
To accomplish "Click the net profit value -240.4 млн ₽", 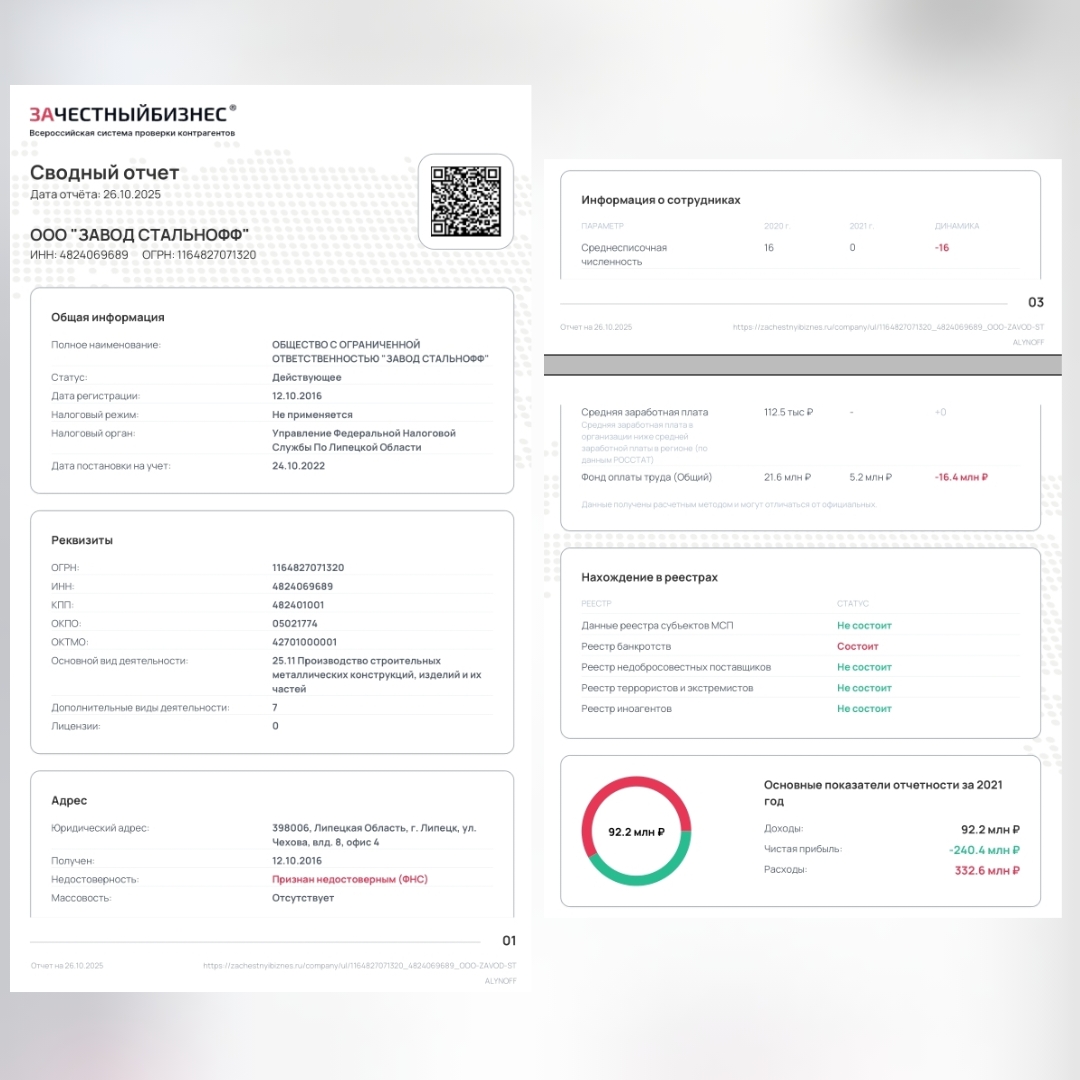I will pyautogui.click(x=984, y=850).
